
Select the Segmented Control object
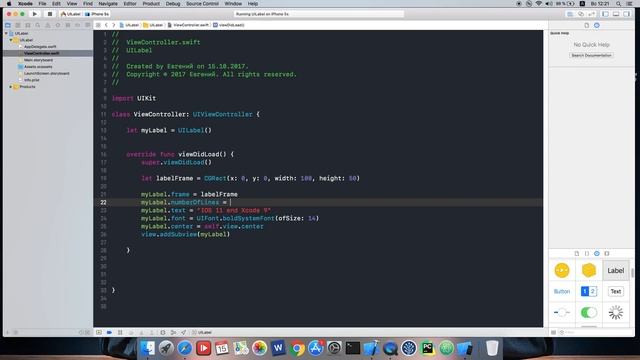(589, 291)
